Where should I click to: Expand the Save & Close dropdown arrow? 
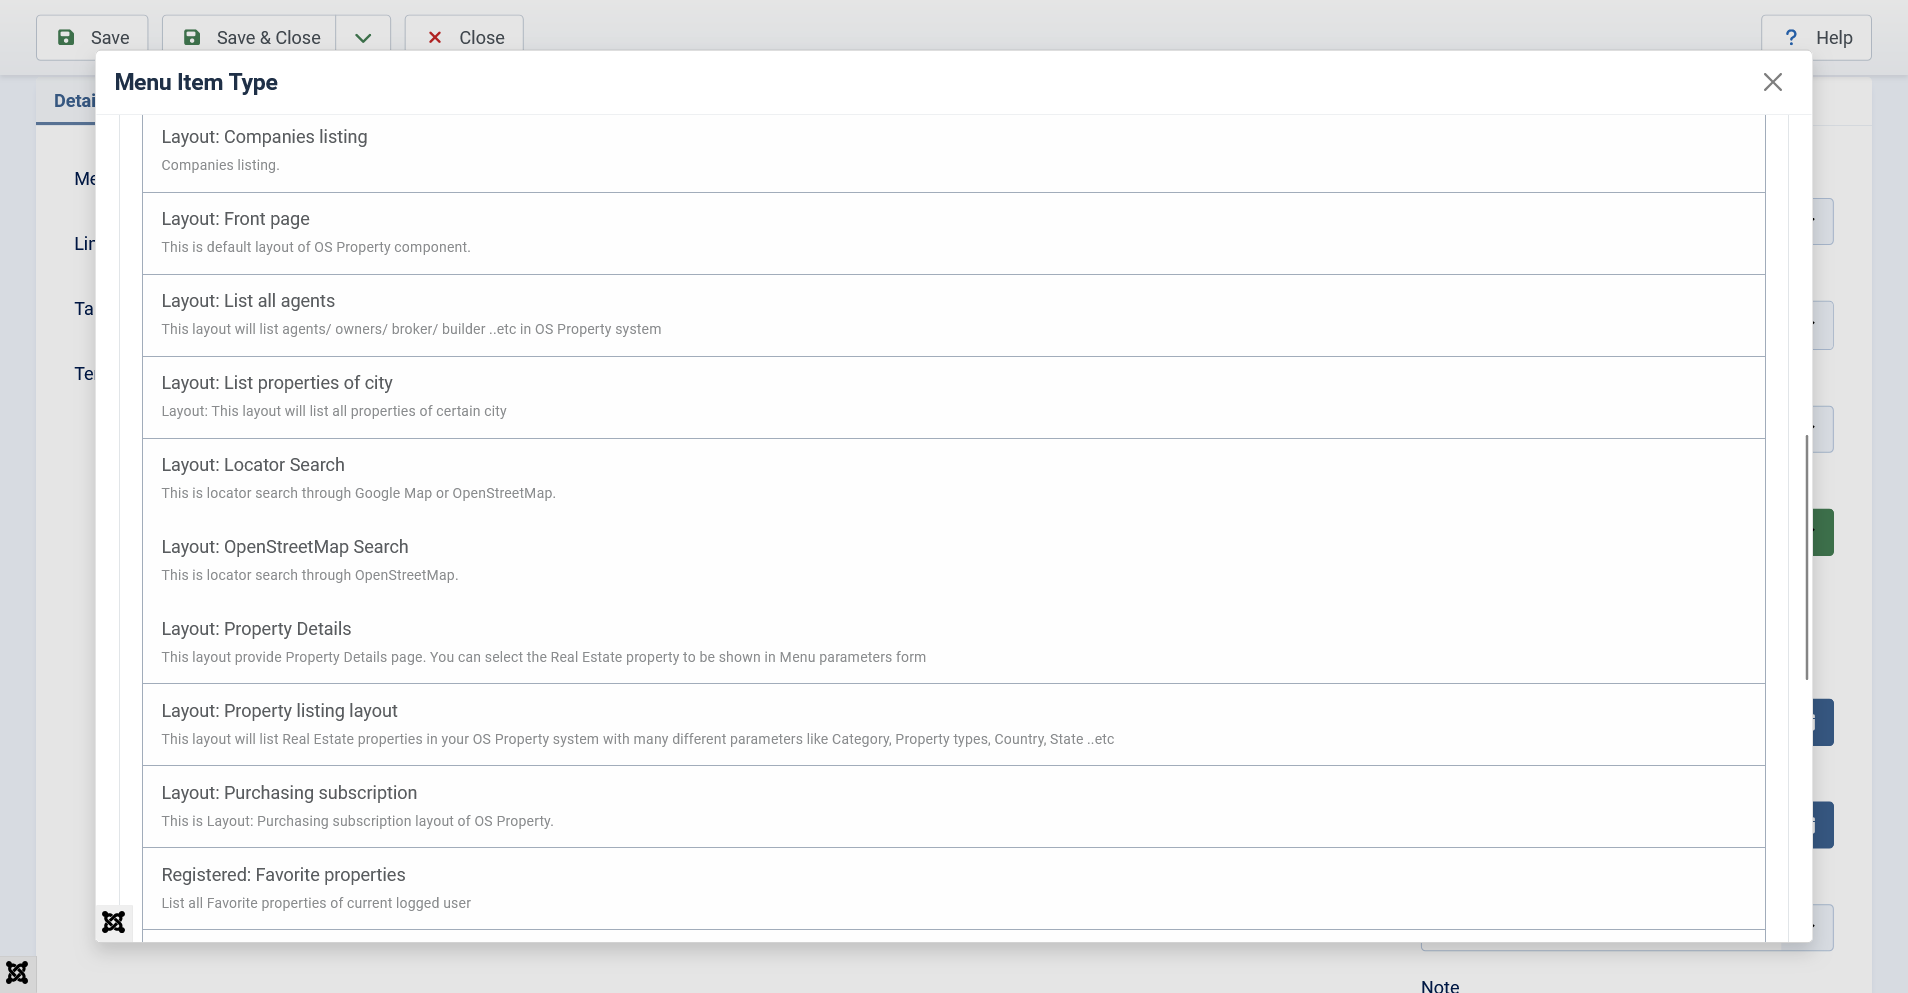pyautogui.click(x=363, y=38)
